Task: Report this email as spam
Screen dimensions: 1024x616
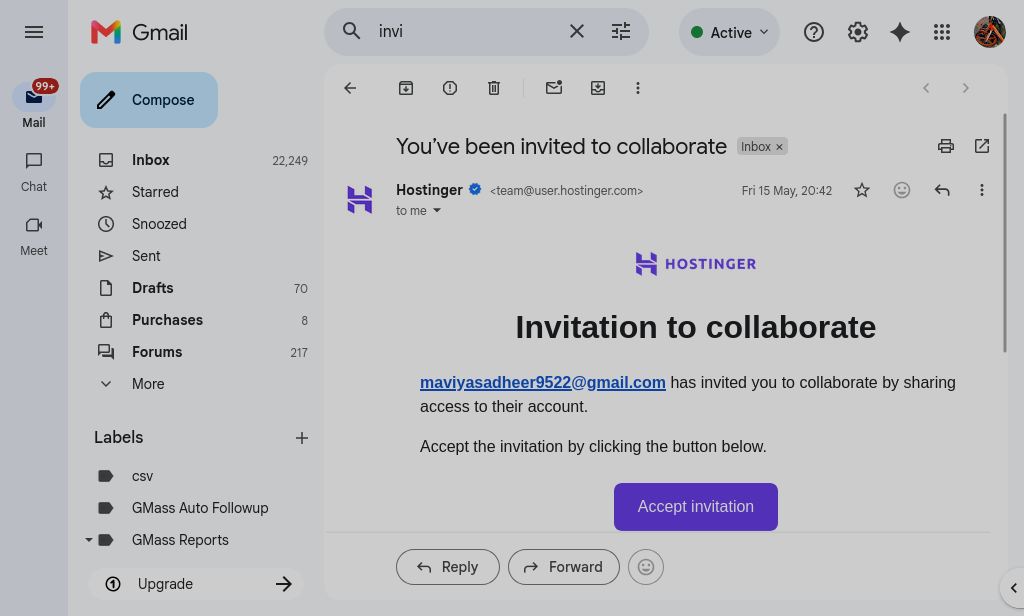Action: [x=450, y=88]
